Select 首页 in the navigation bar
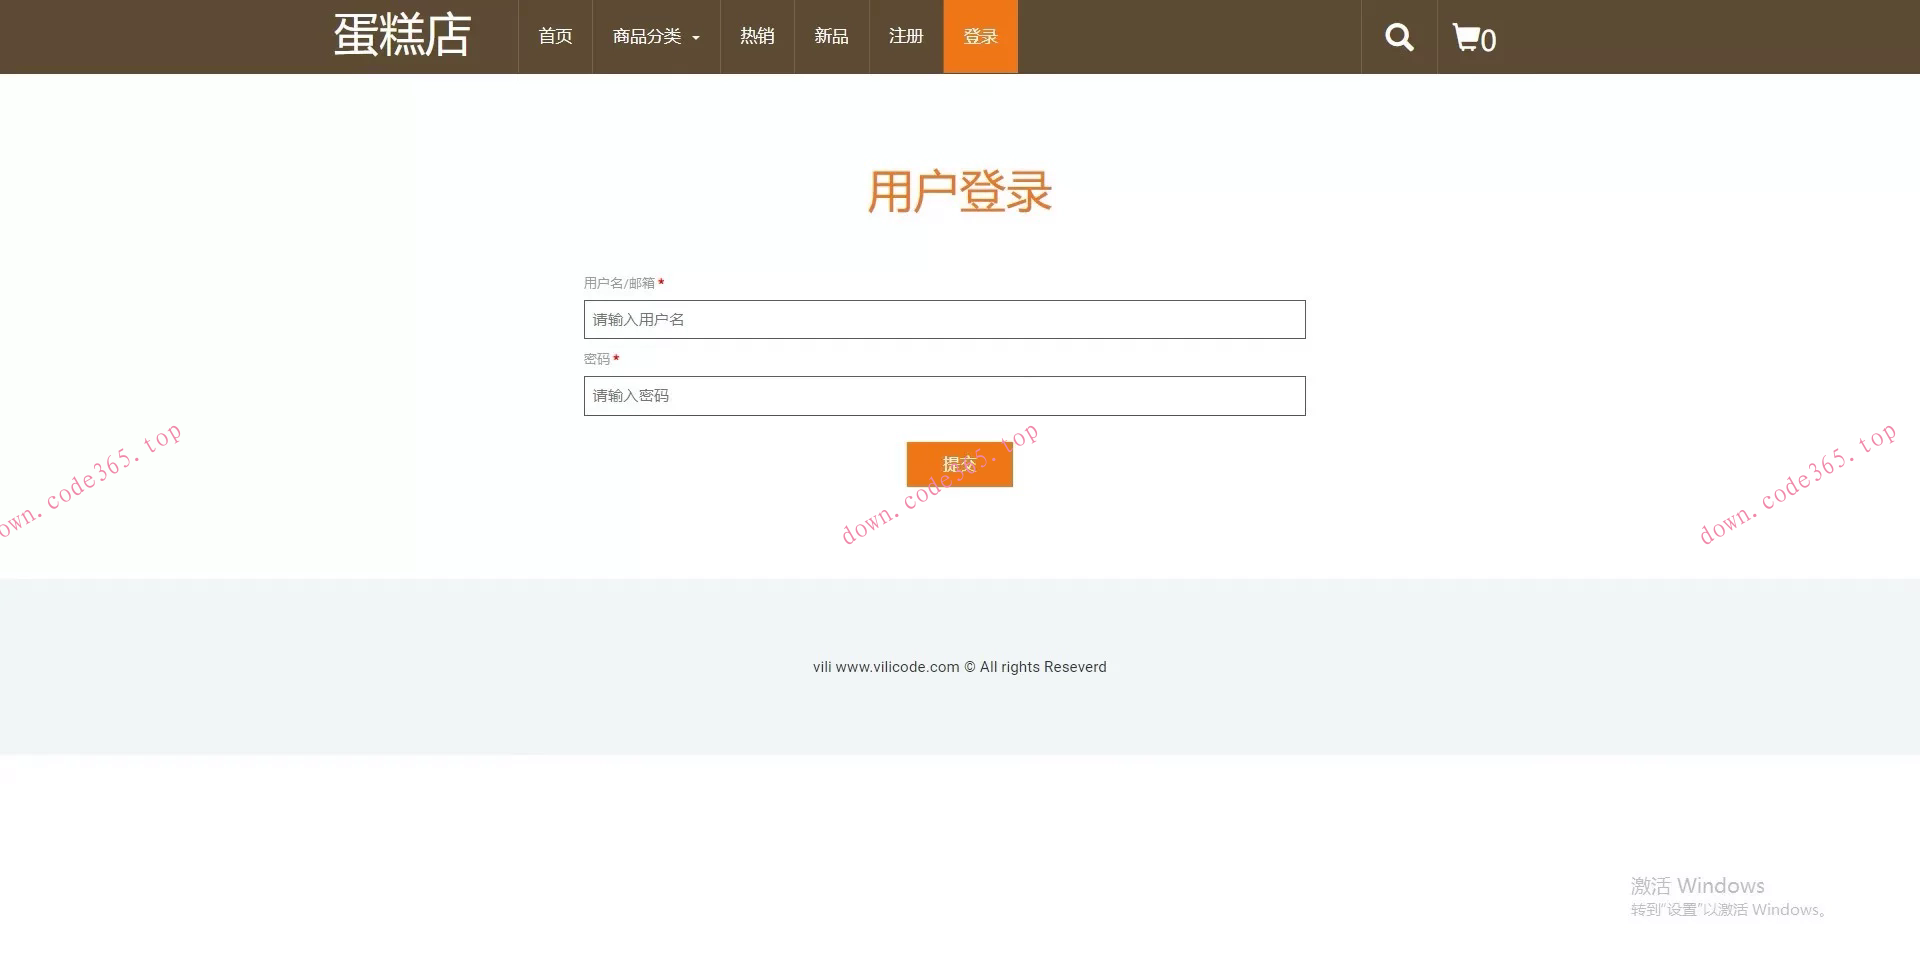1920x968 pixels. 555,36
